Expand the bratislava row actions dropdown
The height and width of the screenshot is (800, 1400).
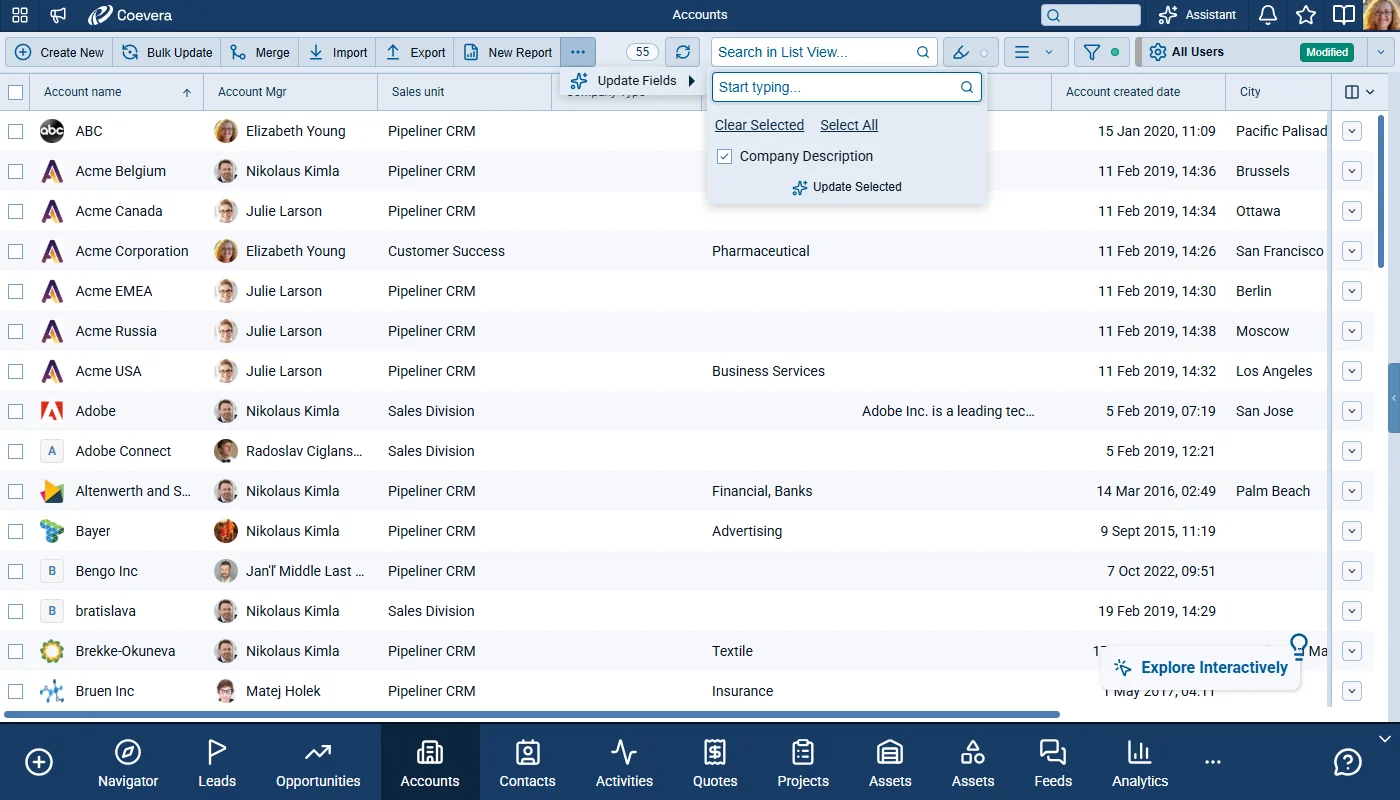click(x=1352, y=611)
